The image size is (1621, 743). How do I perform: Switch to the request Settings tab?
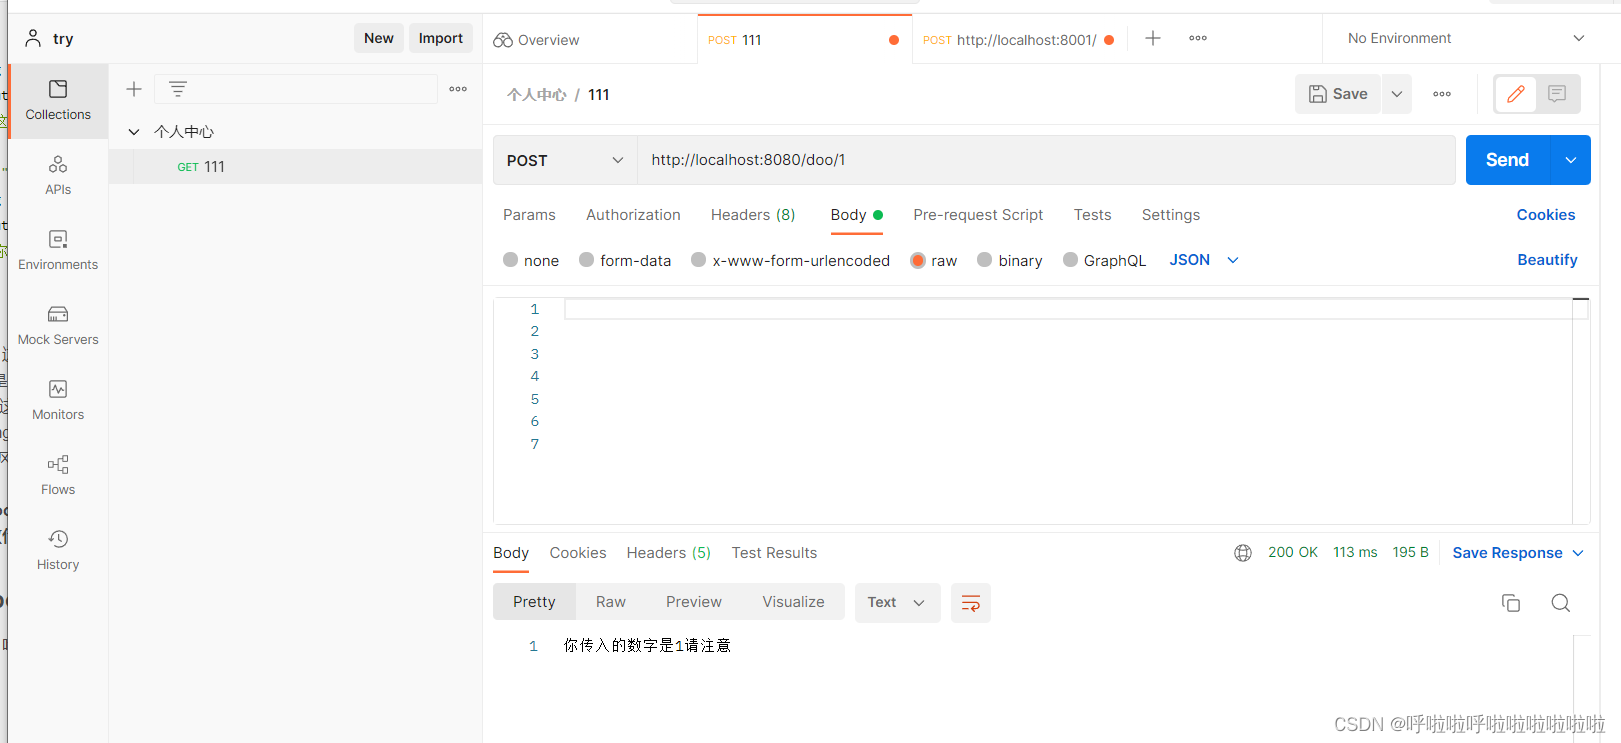(1171, 215)
